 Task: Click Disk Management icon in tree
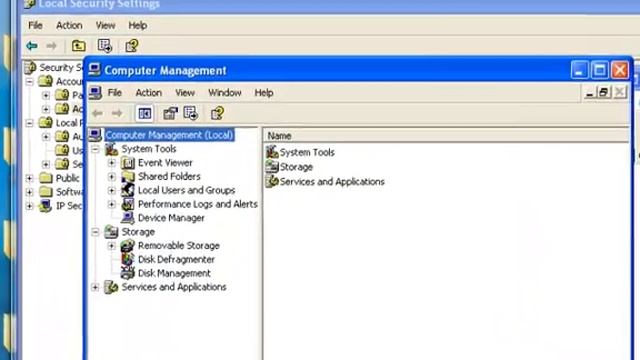click(x=128, y=273)
